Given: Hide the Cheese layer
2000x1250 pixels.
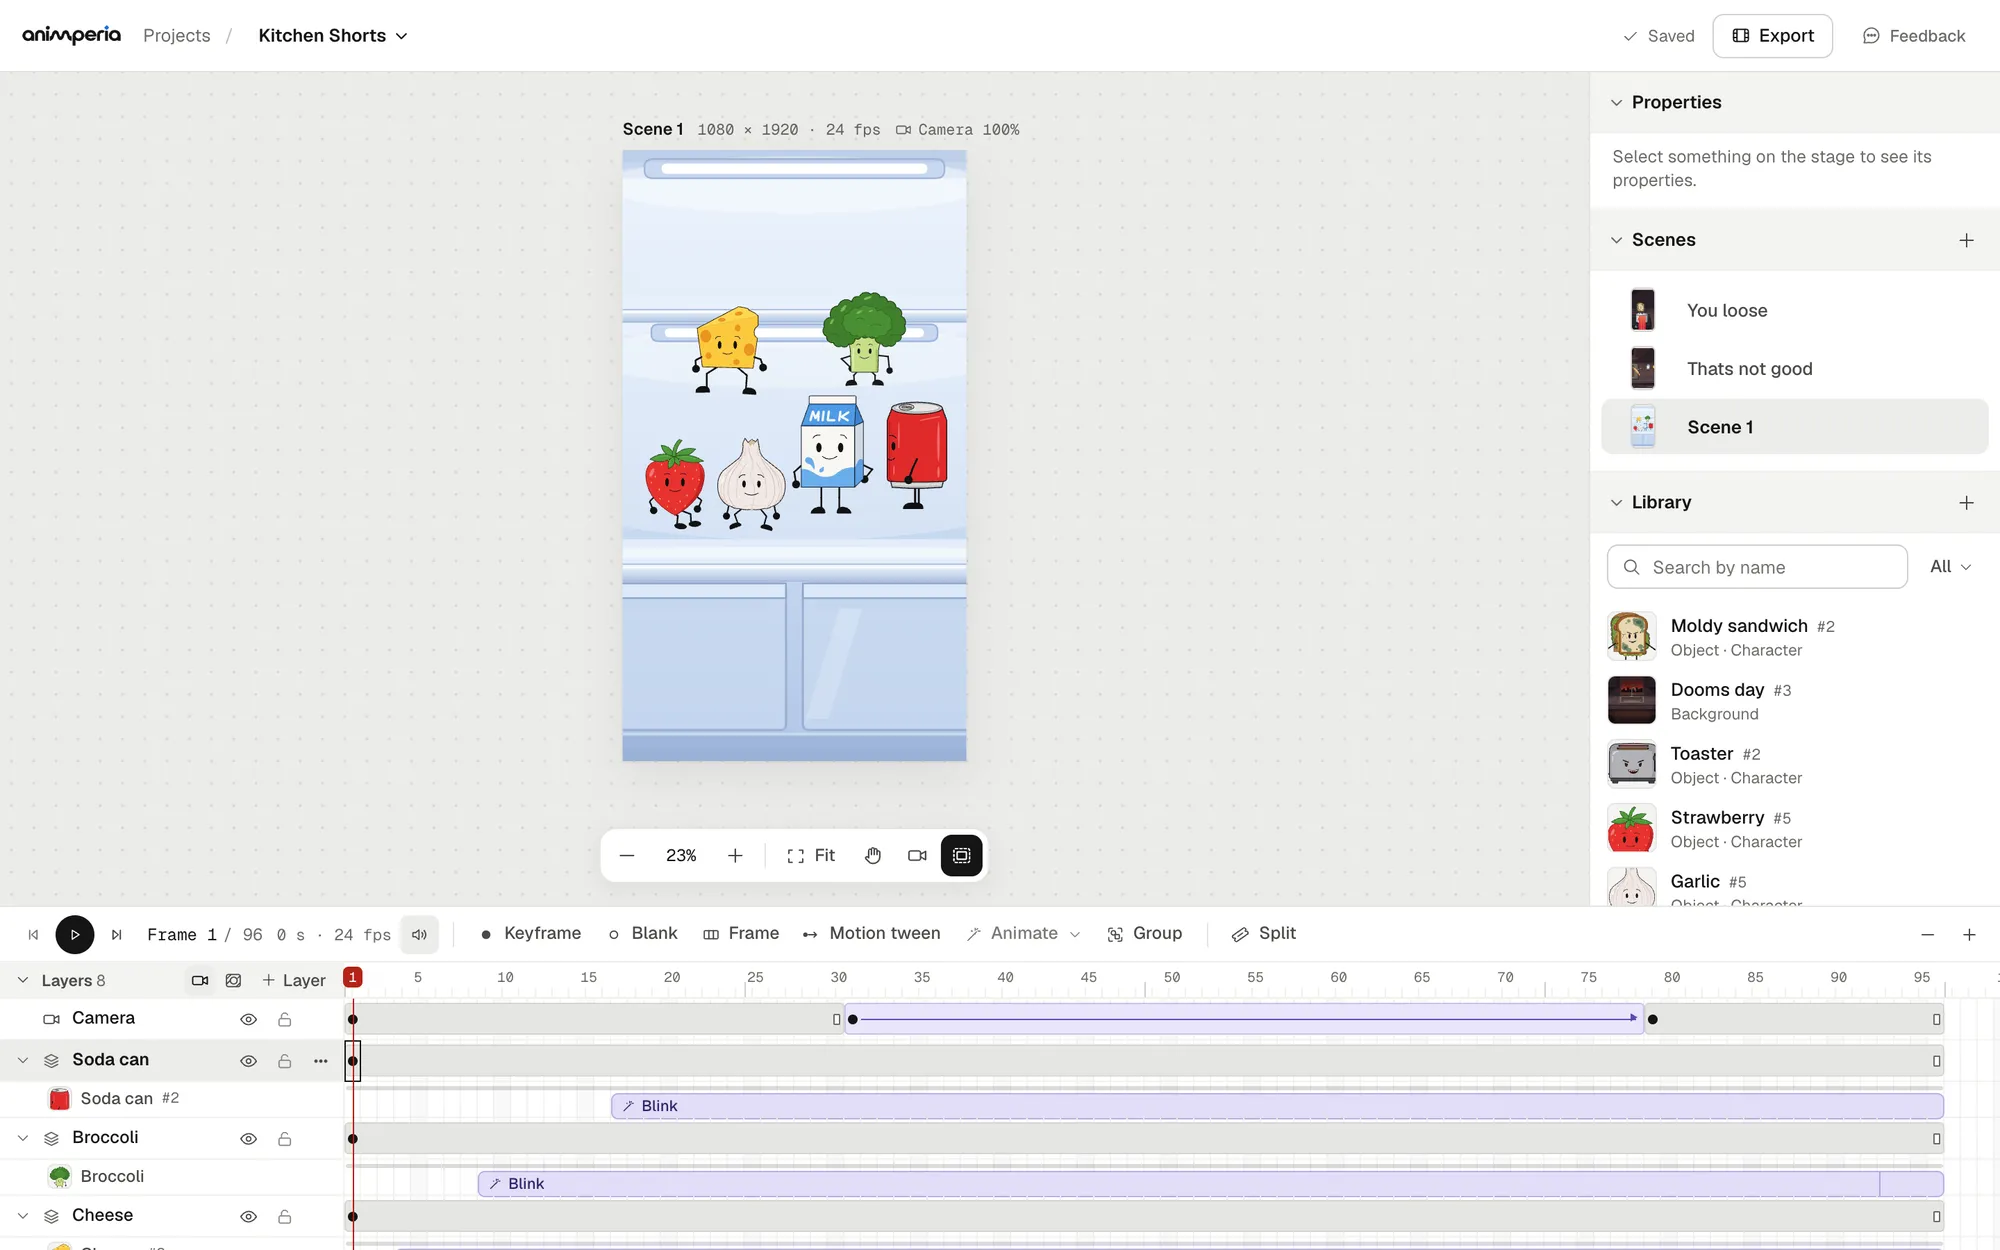Looking at the screenshot, I should 249,1217.
